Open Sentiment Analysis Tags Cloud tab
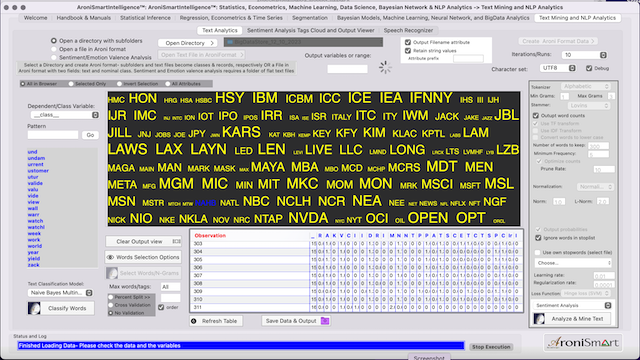The height and width of the screenshot is (360, 640). coord(311,30)
